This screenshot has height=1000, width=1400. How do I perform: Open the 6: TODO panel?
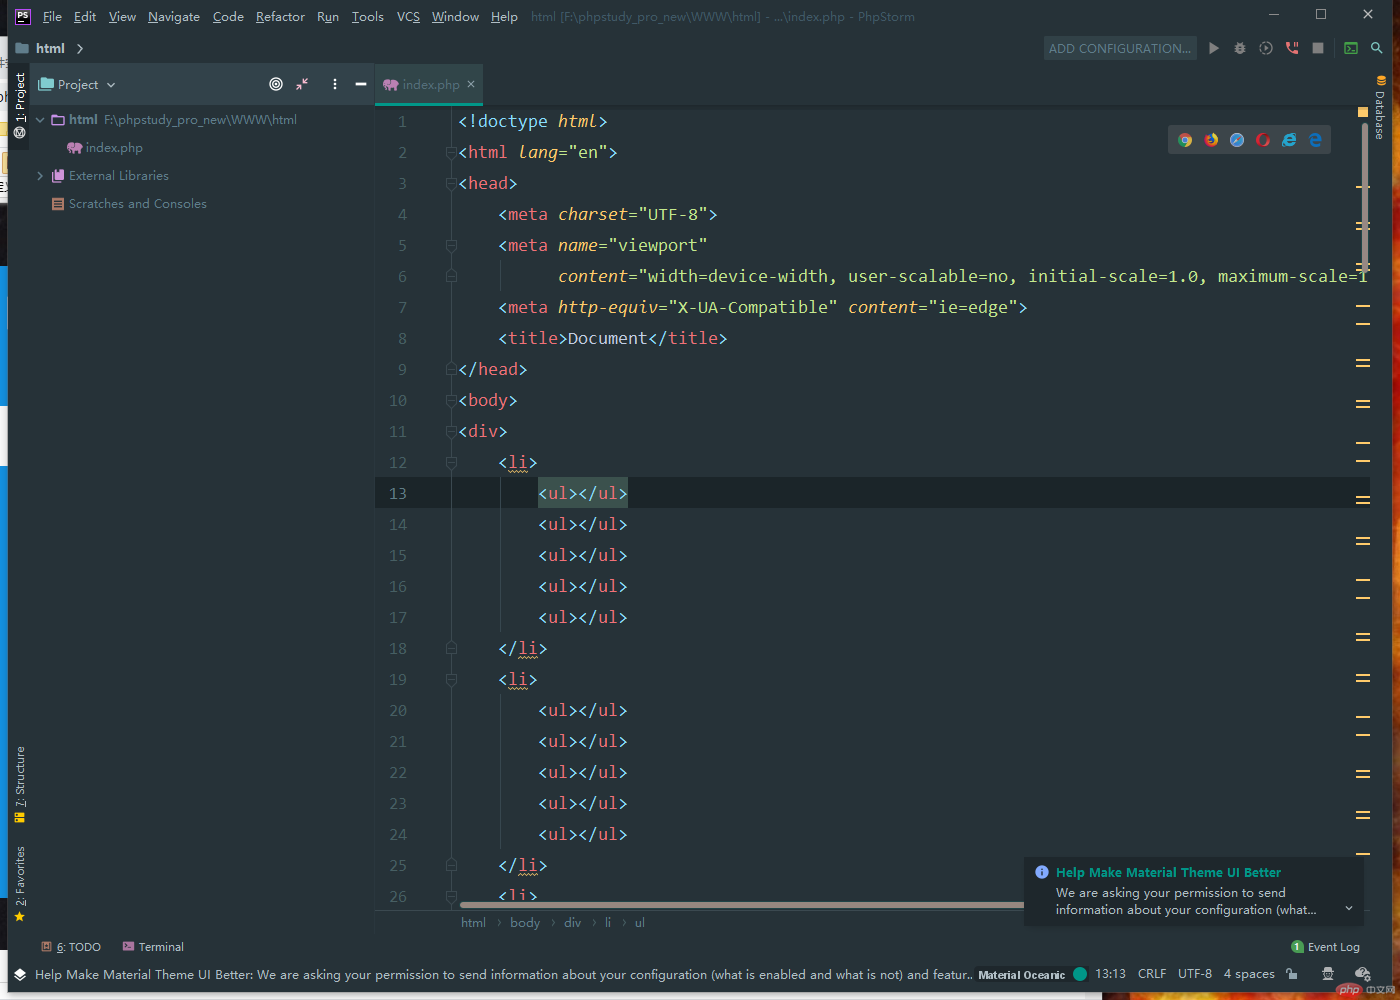(x=71, y=947)
